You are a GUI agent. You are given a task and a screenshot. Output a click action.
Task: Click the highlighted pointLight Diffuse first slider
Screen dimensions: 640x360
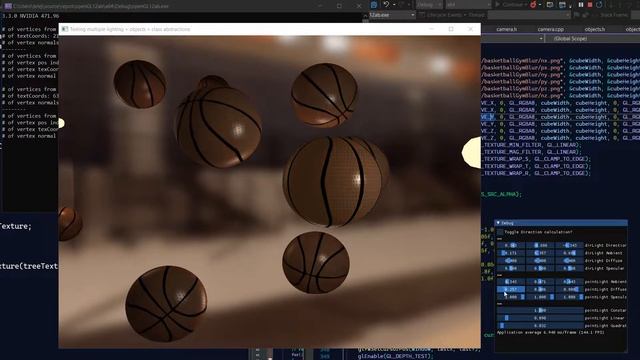coord(511,289)
